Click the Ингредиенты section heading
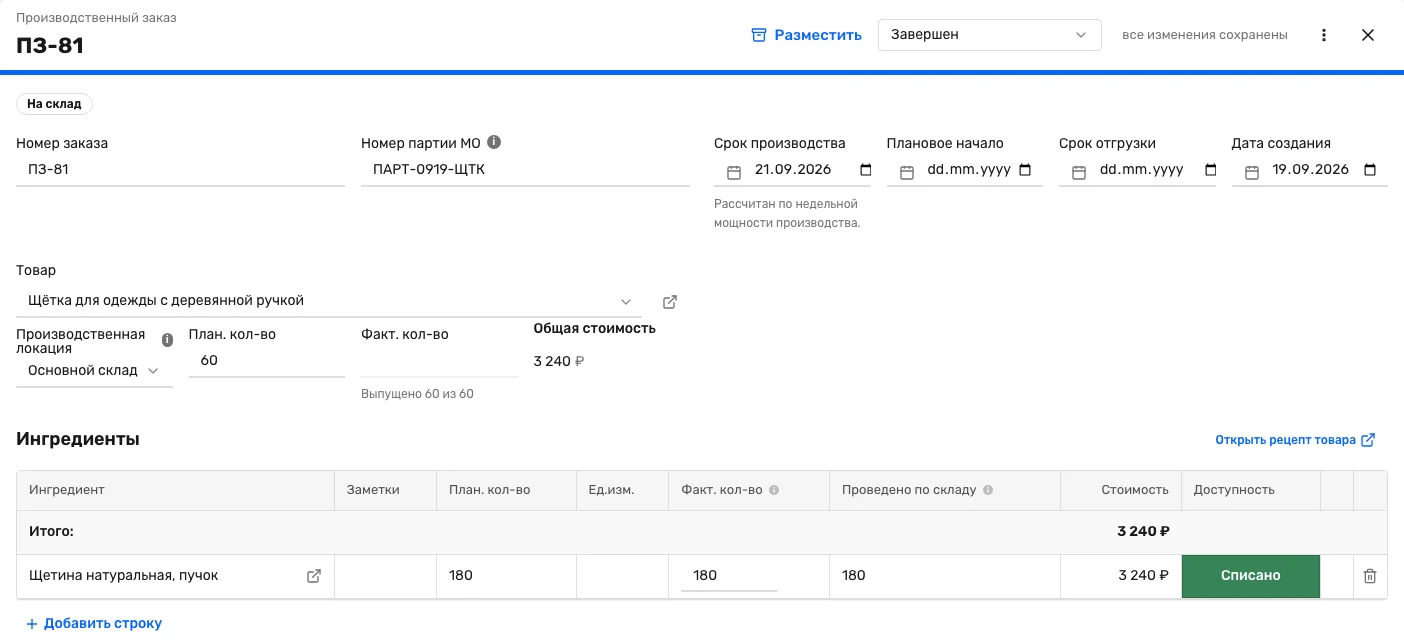This screenshot has height=640, width=1404. coord(78,439)
